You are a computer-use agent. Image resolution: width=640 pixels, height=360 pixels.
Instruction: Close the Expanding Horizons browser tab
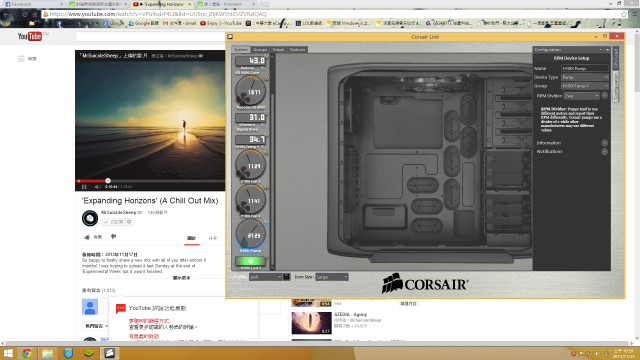tap(189, 4)
